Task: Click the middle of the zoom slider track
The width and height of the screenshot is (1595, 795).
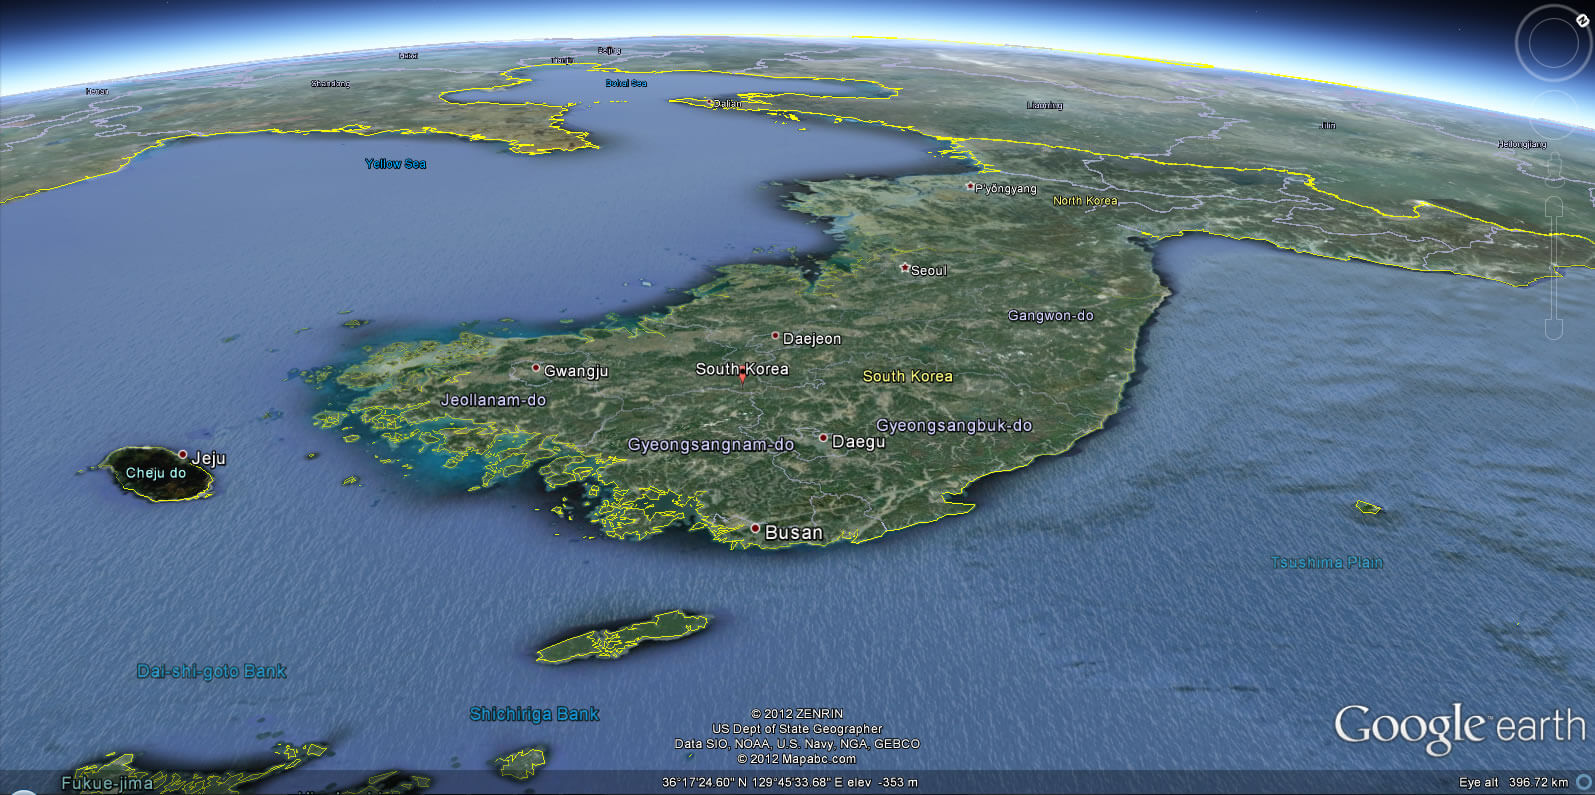Action: tap(1554, 267)
